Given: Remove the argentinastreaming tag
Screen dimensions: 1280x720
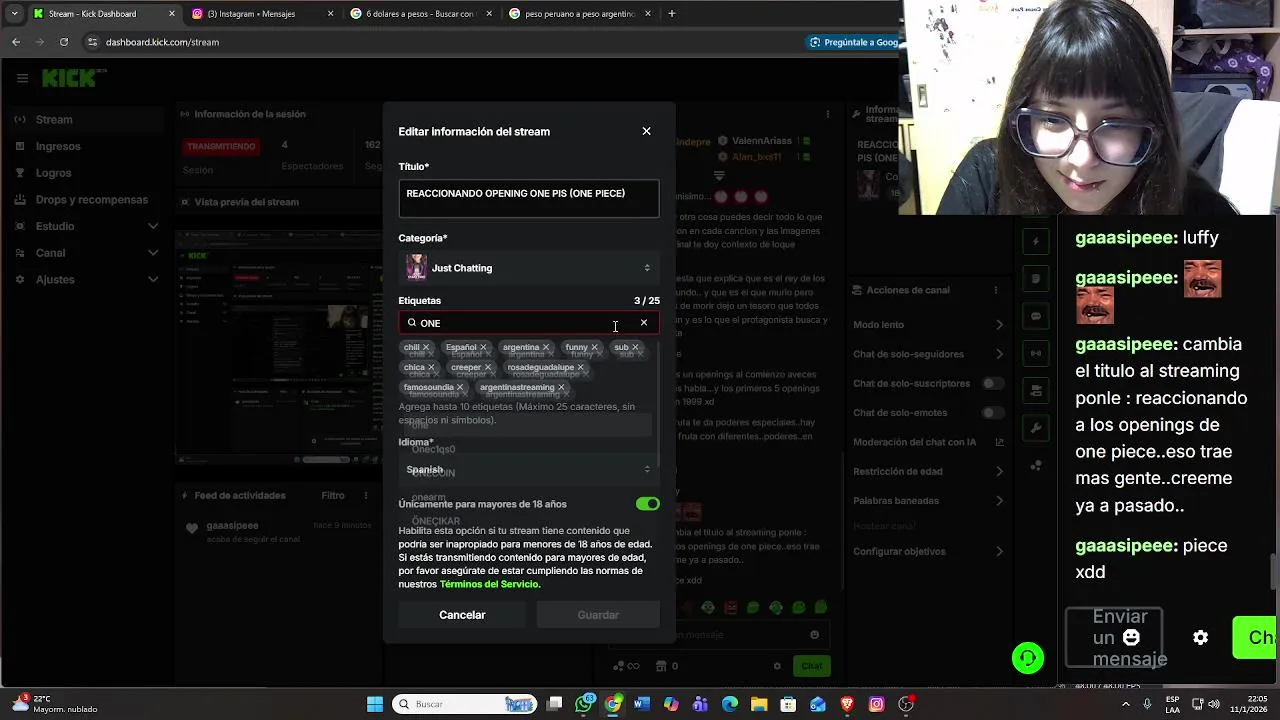Looking at the screenshot, I should pos(561,388).
